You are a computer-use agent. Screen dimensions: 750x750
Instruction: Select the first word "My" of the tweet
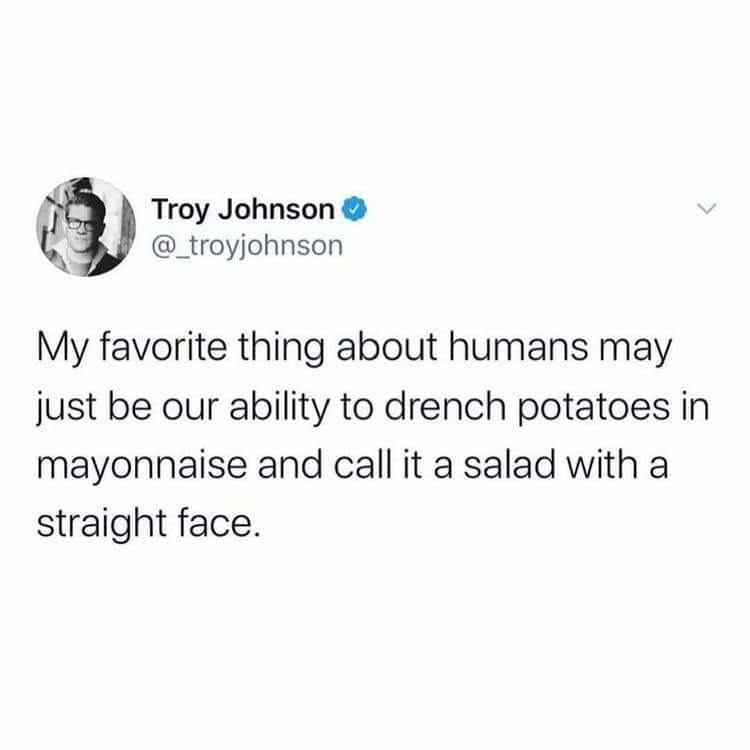pyautogui.click(x=63, y=350)
